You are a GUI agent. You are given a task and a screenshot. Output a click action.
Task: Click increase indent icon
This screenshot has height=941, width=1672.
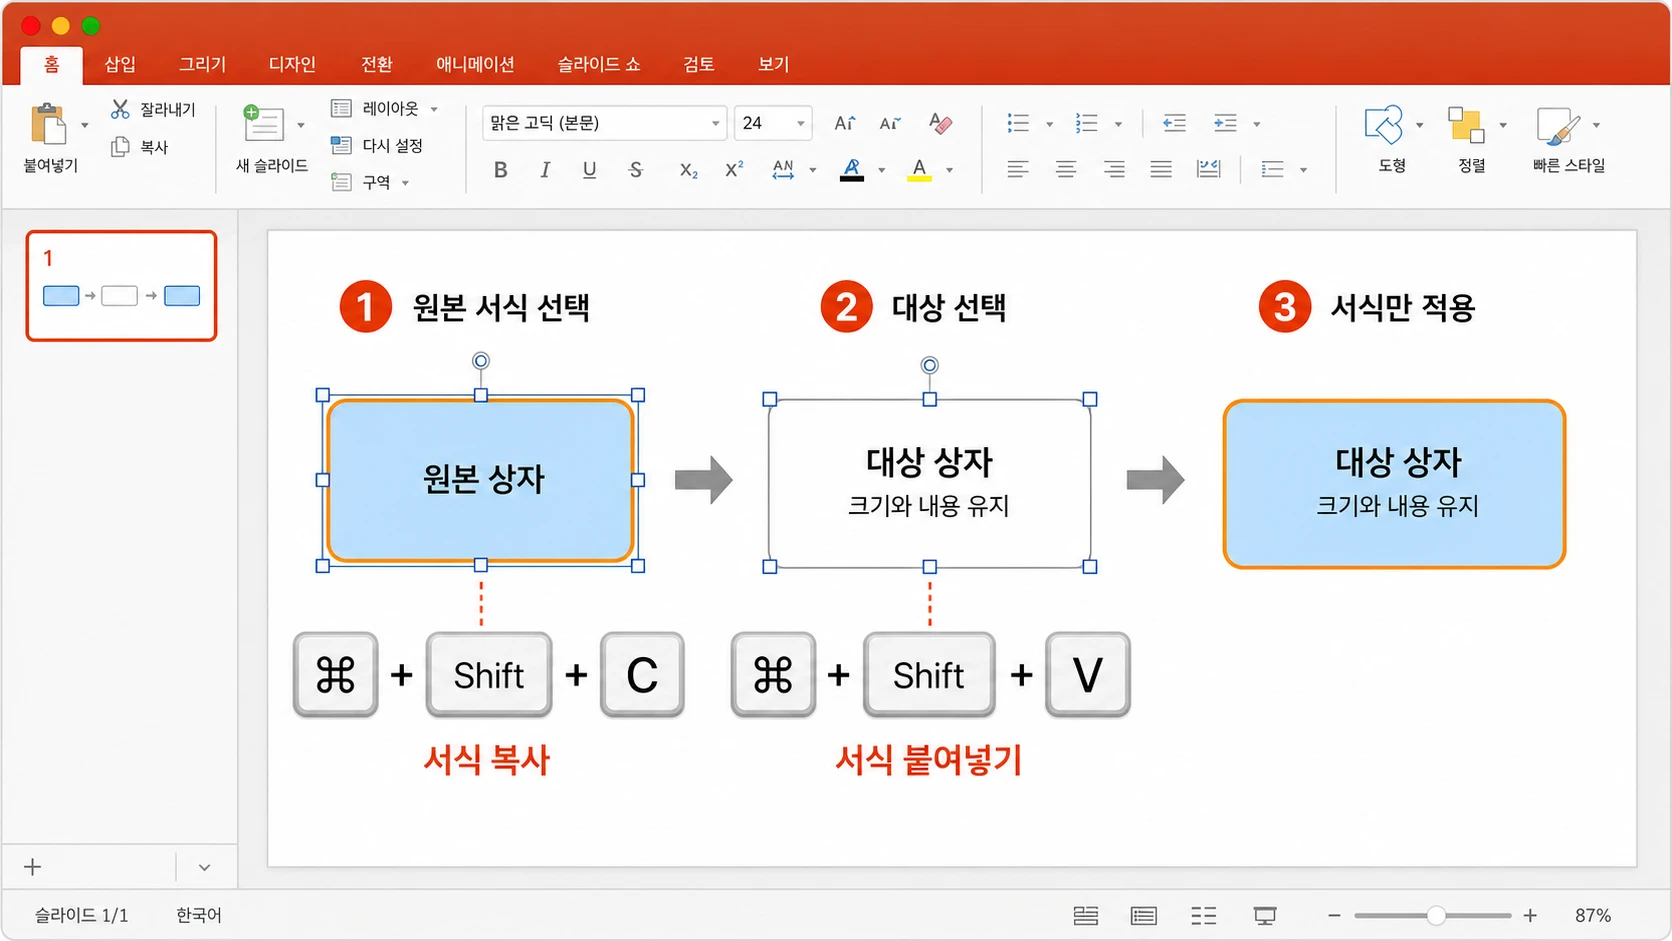[x=1225, y=123]
